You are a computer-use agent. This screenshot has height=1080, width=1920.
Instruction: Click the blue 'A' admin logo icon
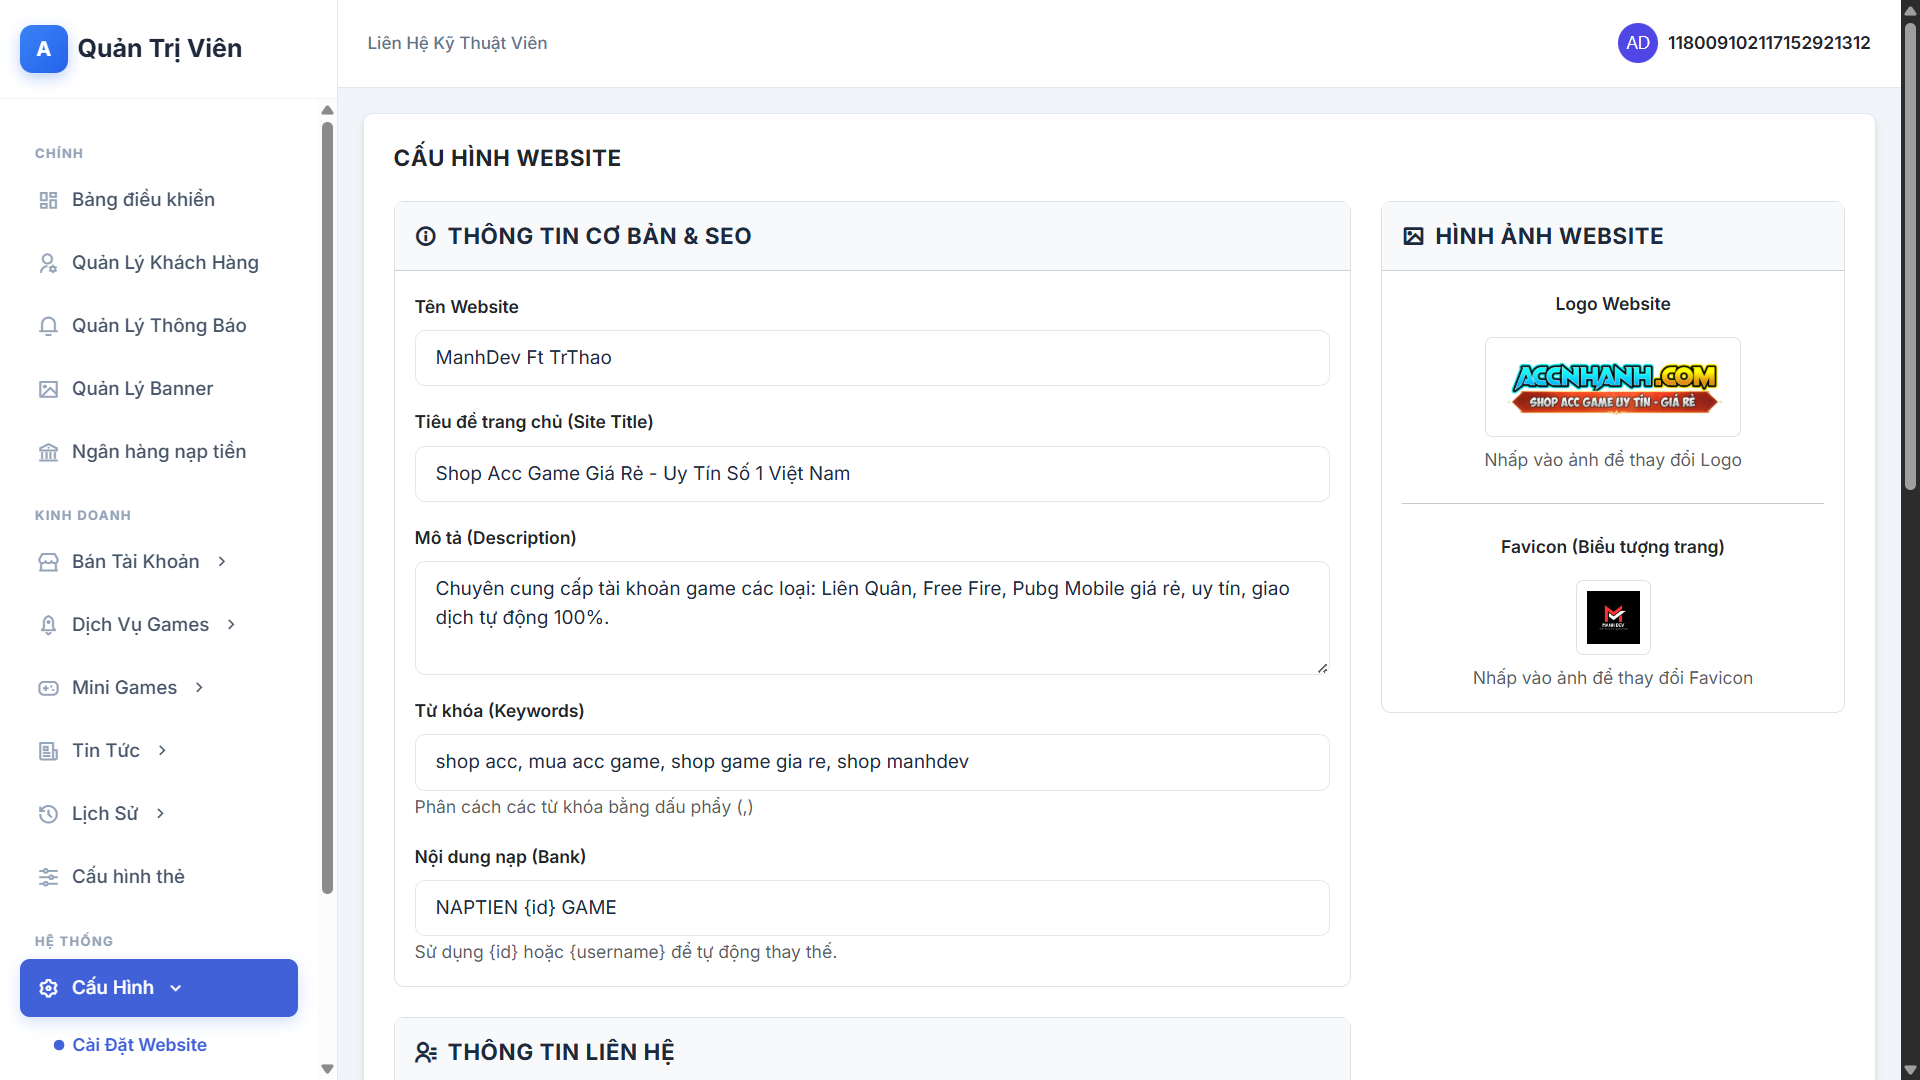pyautogui.click(x=44, y=49)
